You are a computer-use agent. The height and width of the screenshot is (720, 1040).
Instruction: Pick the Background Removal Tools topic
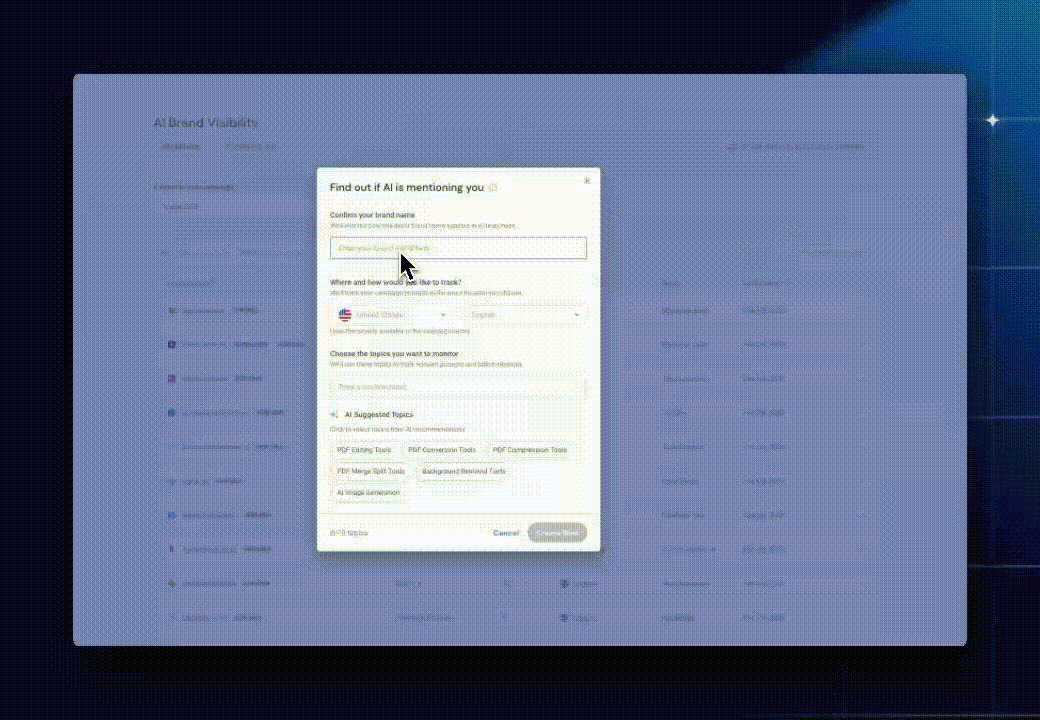pyautogui.click(x=463, y=471)
